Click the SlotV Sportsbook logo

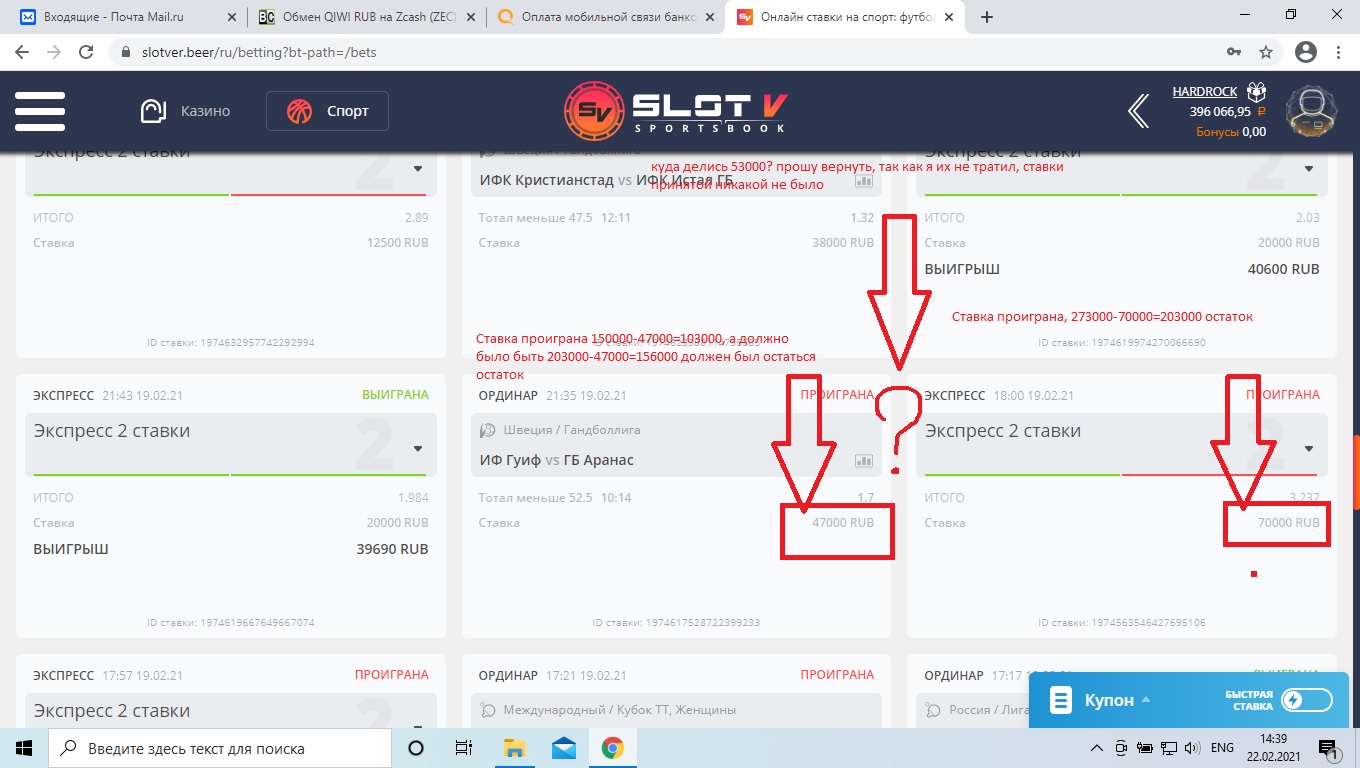coord(676,110)
